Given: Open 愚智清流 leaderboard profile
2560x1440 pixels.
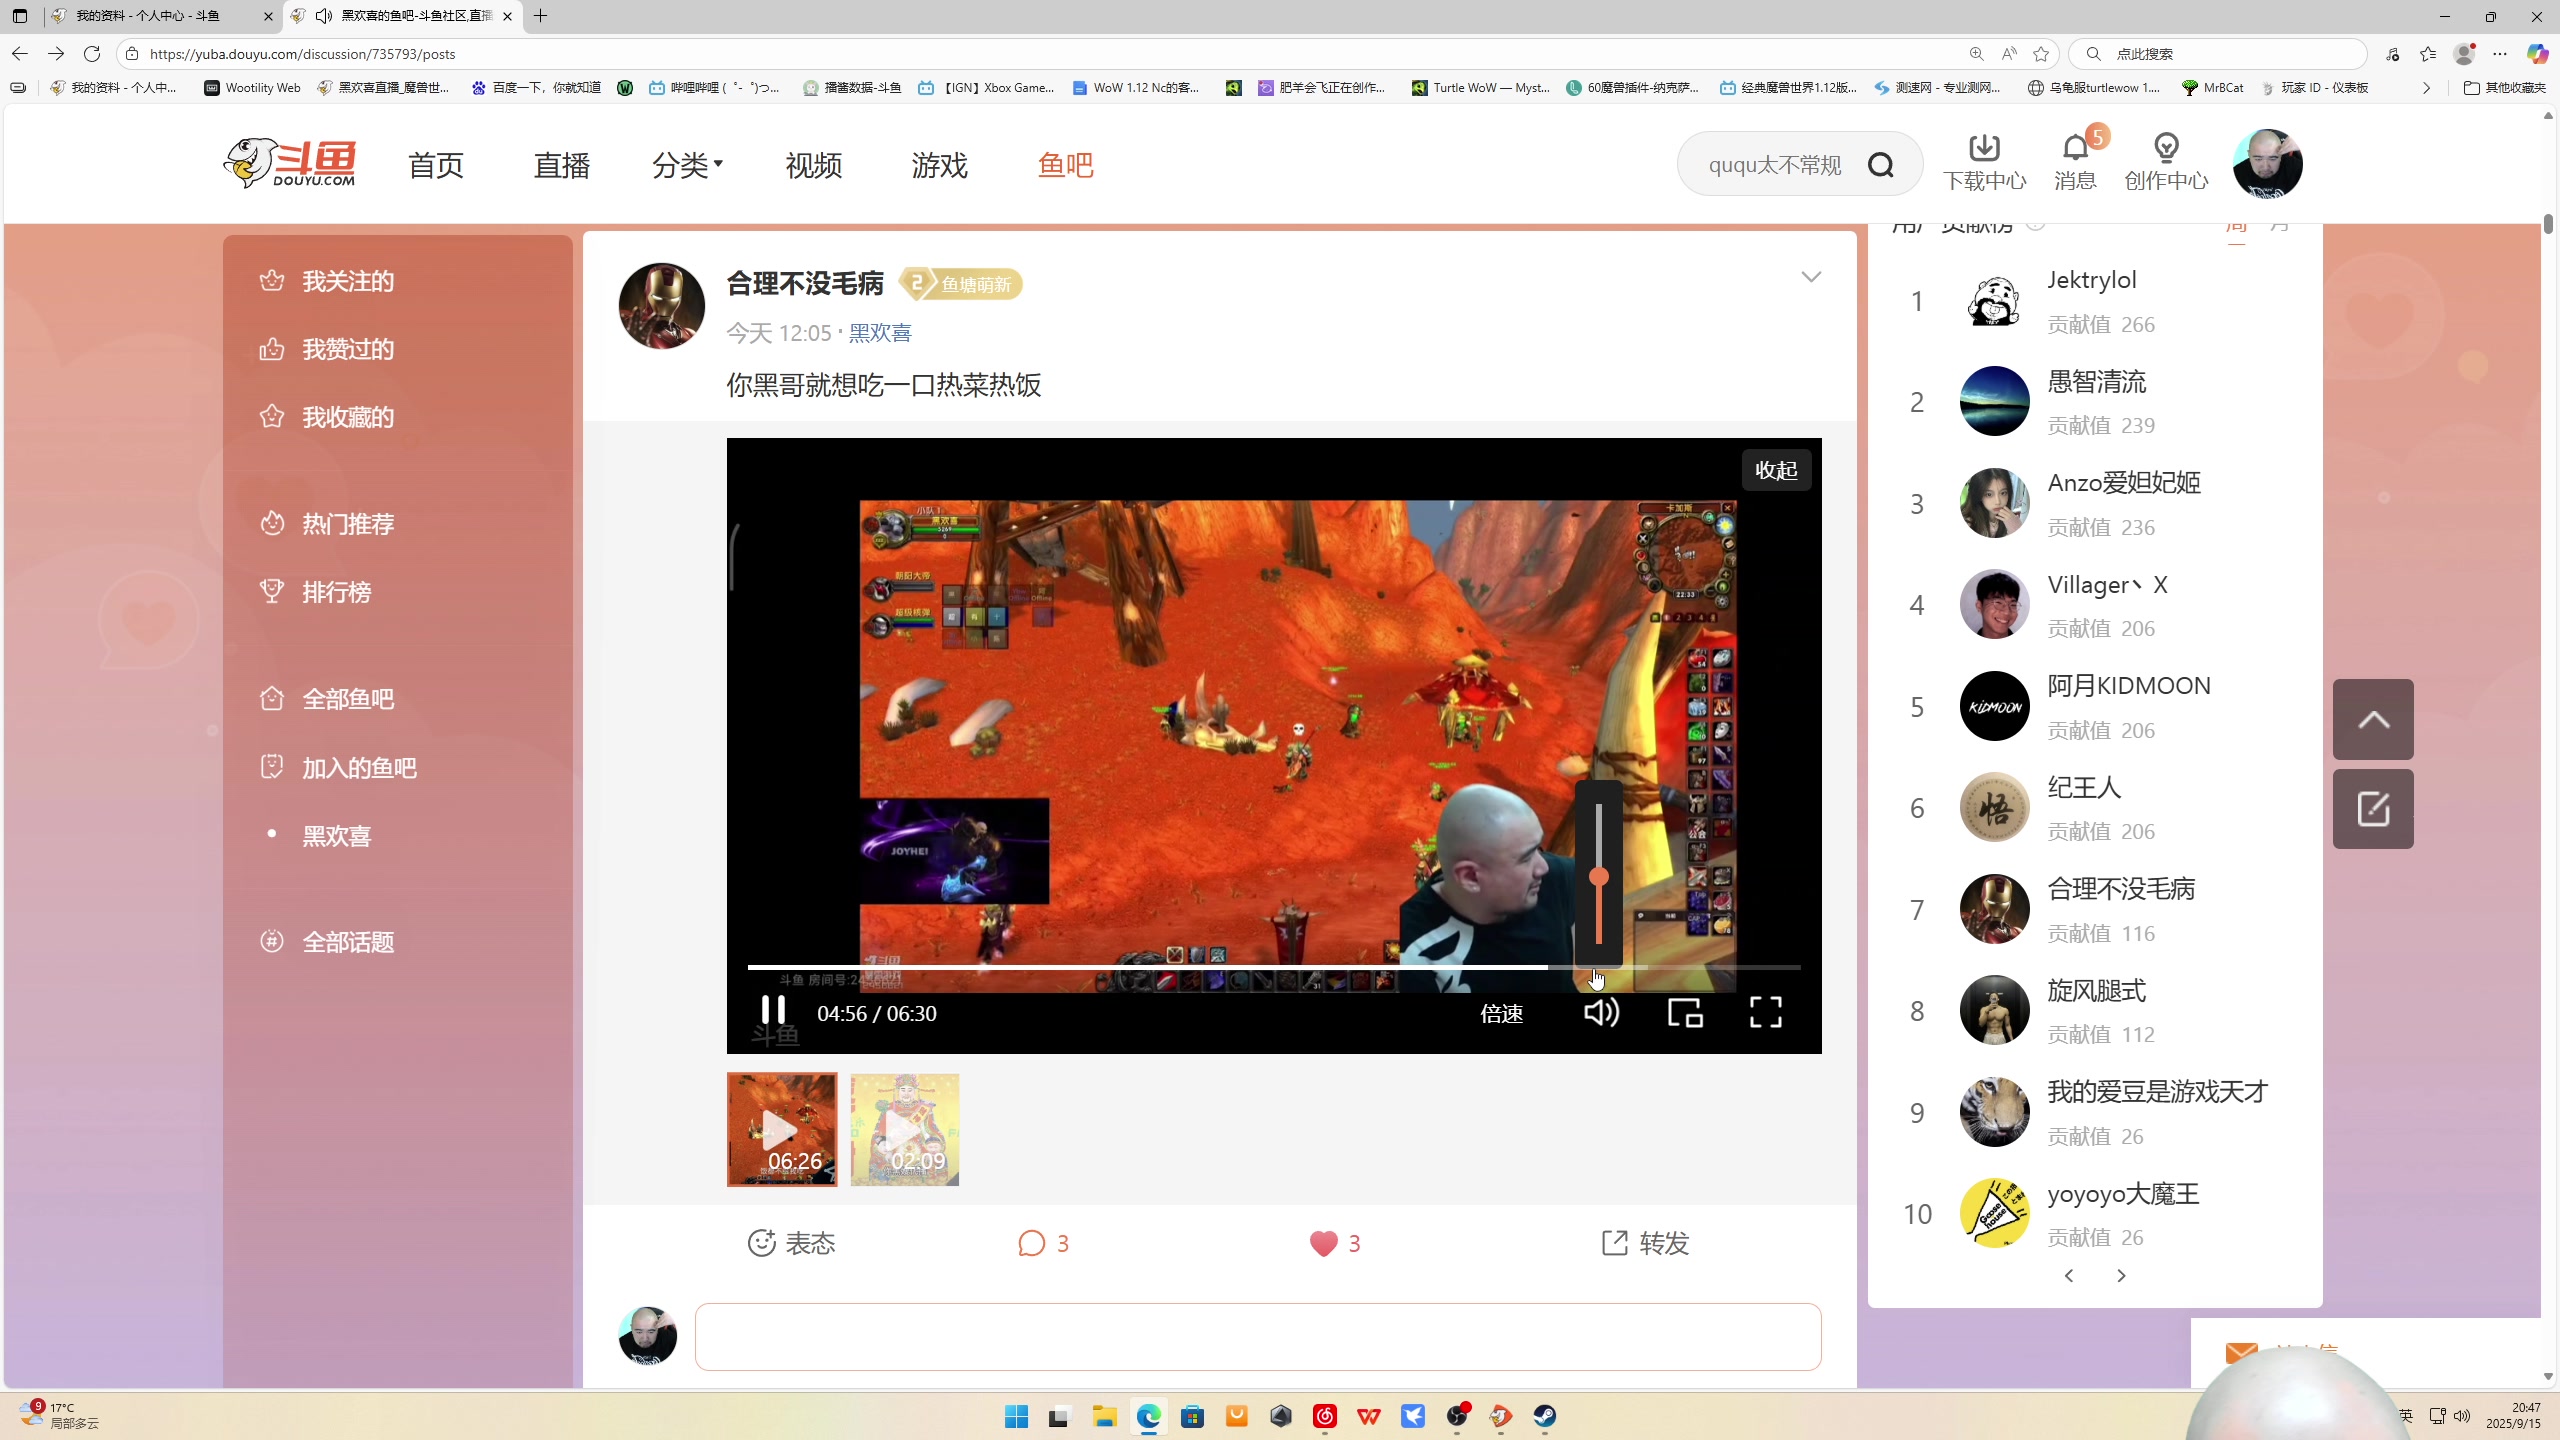Looking at the screenshot, I should click(x=2097, y=381).
